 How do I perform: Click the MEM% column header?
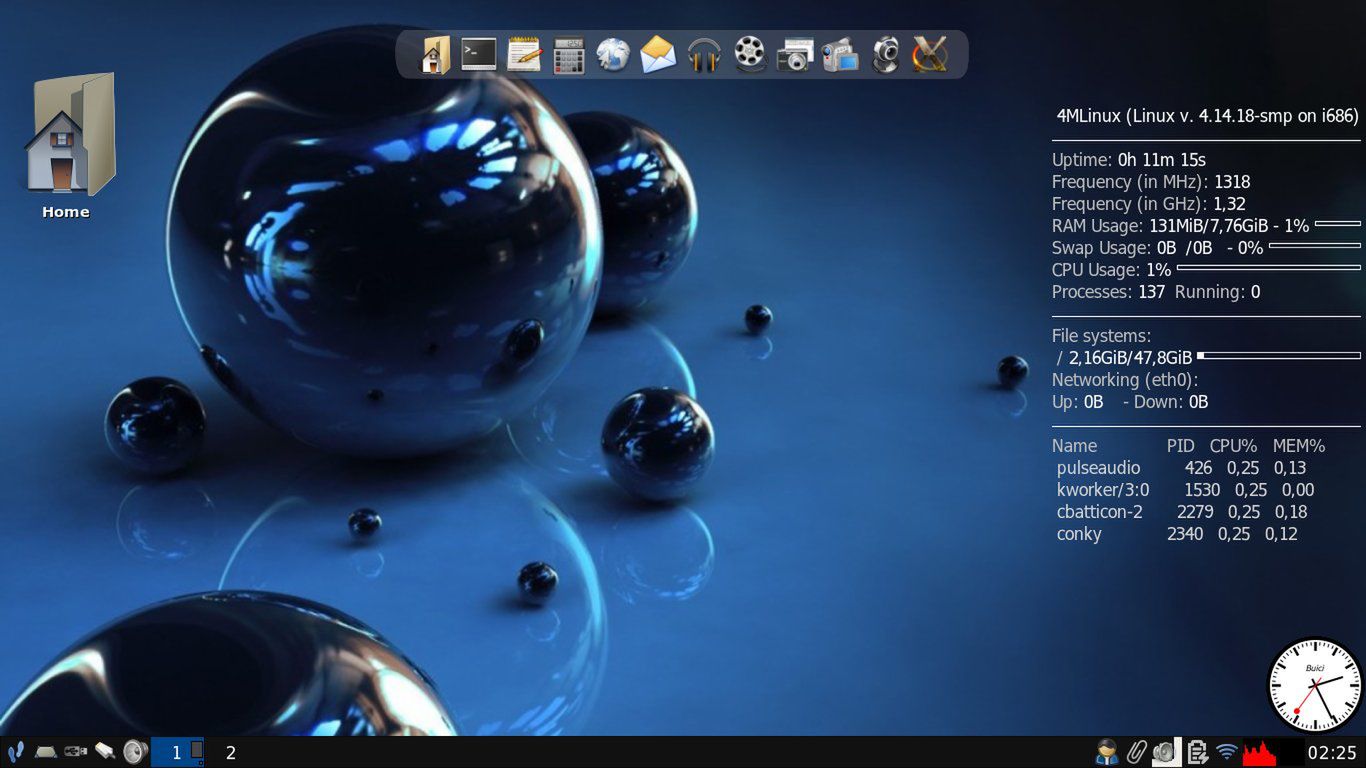pyautogui.click(x=1299, y=446)
